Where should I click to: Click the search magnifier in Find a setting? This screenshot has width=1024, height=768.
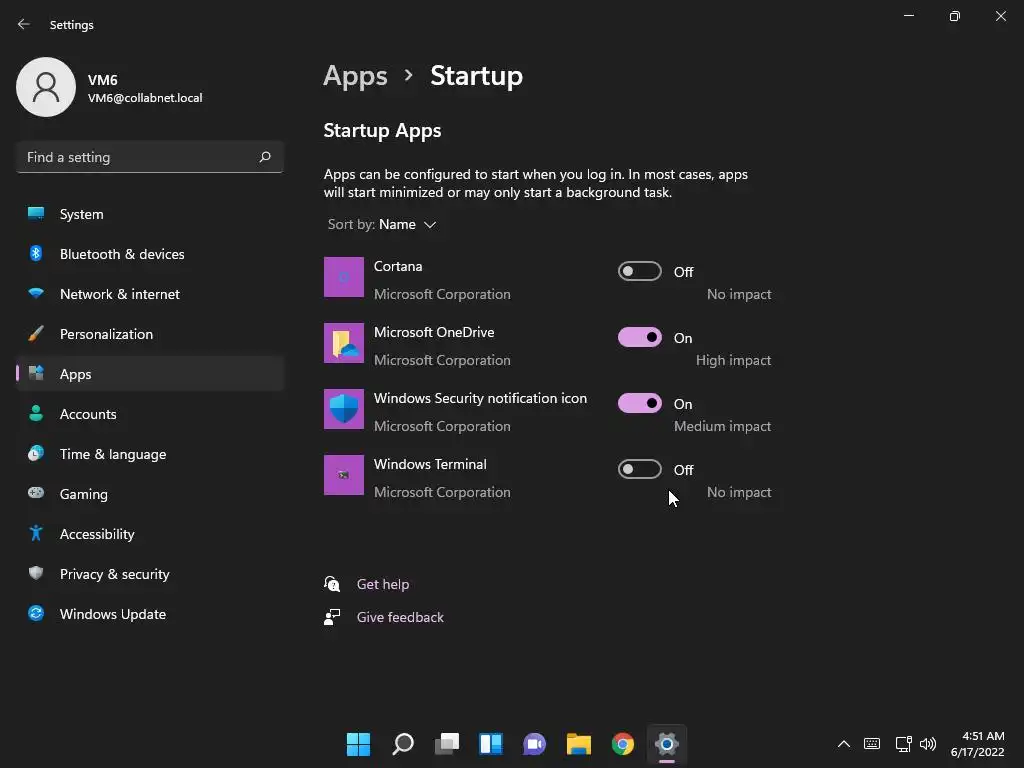(x=264, y=157)
